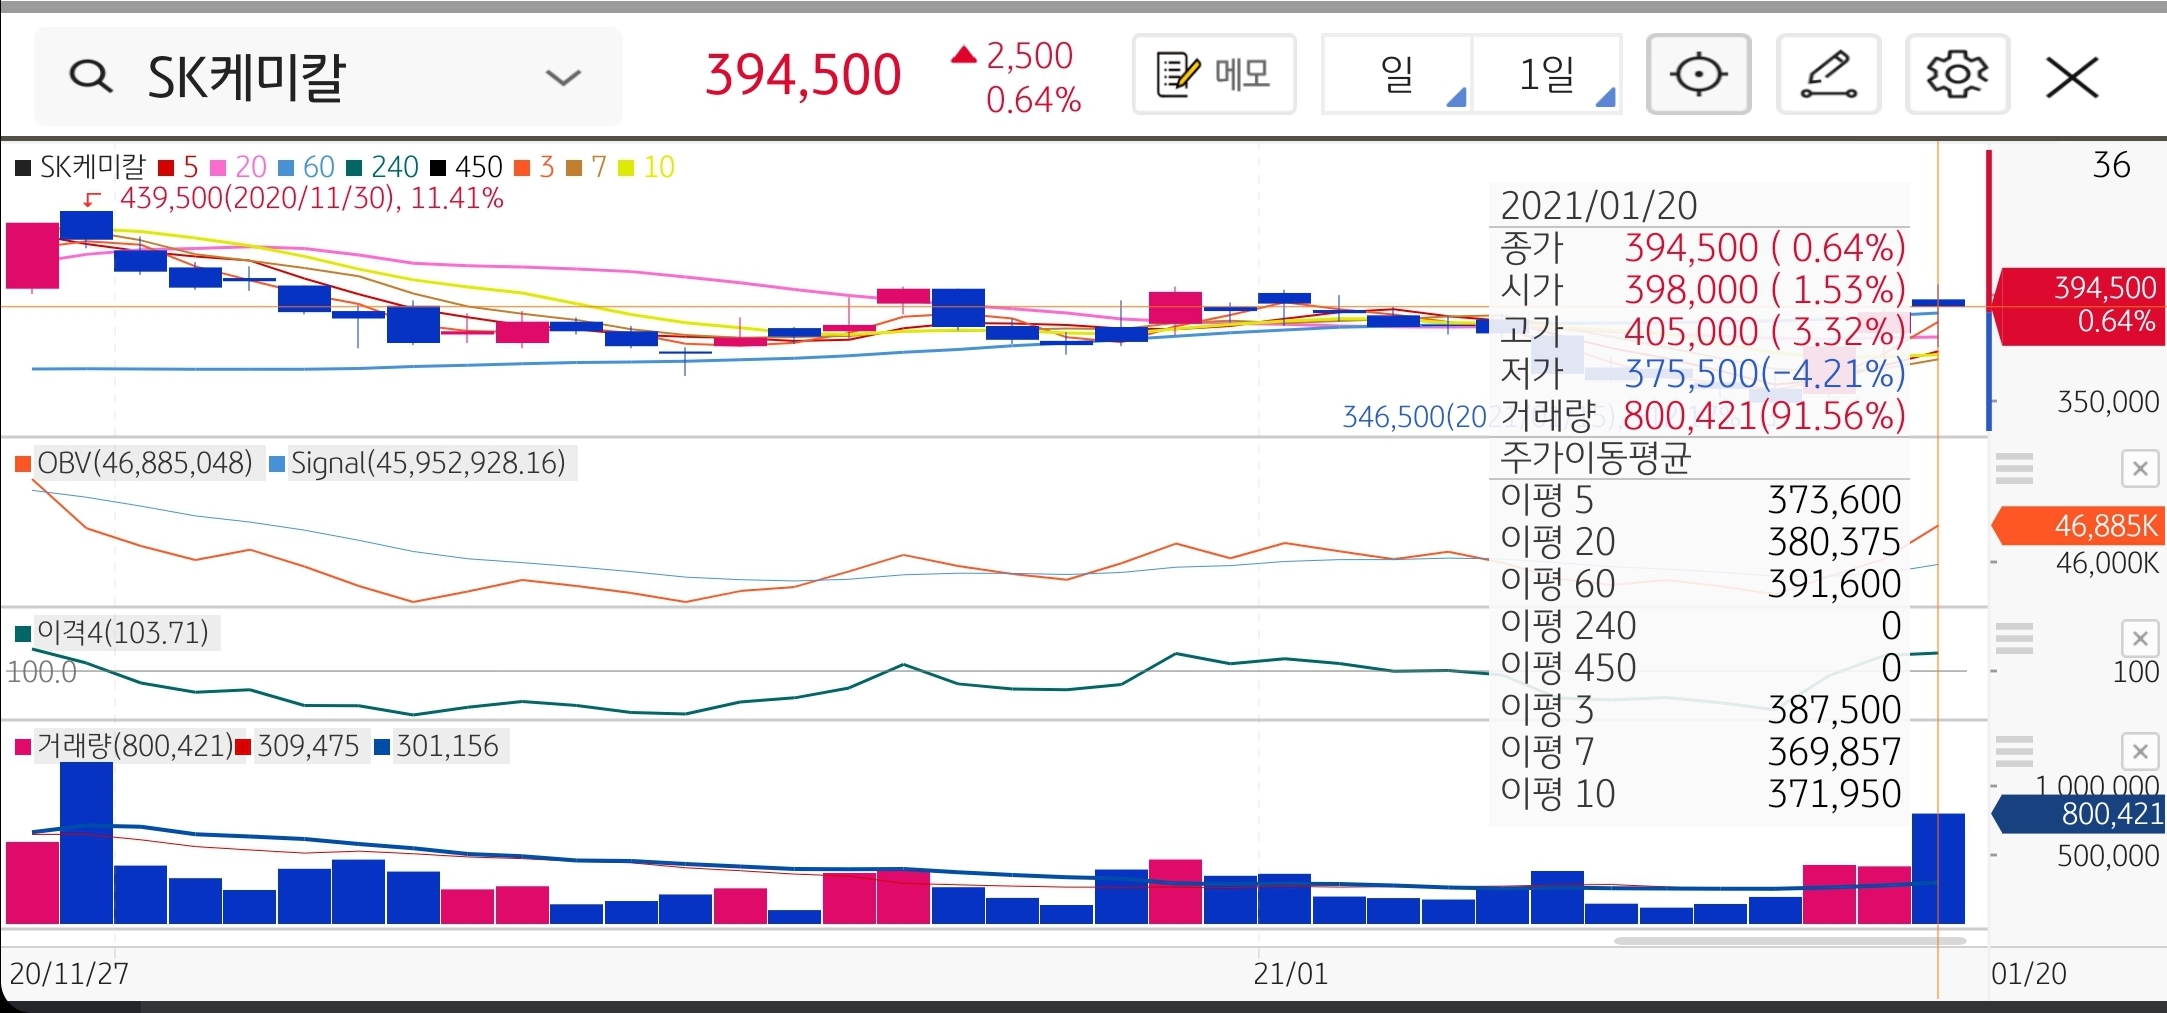
Task: Click the 주가이동평균 heading
Action: click(1595, 458)
